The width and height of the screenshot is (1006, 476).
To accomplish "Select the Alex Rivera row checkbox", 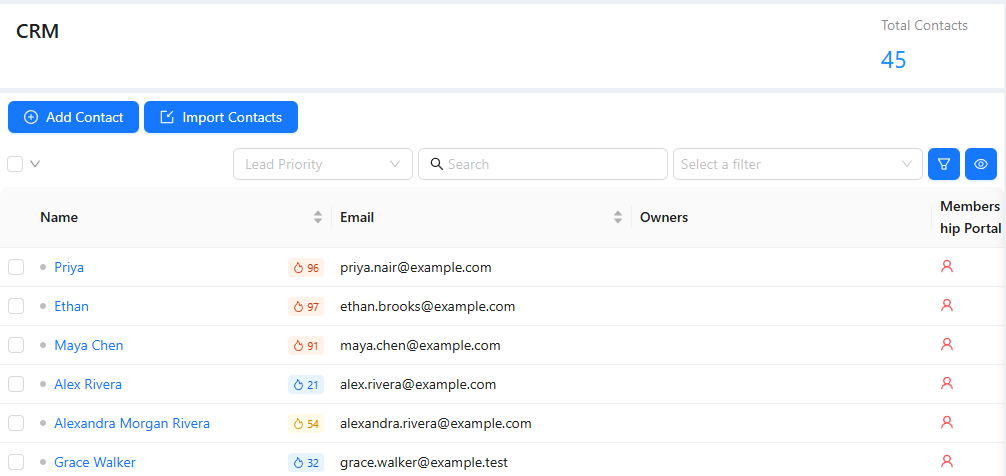I will click(16, 384).
